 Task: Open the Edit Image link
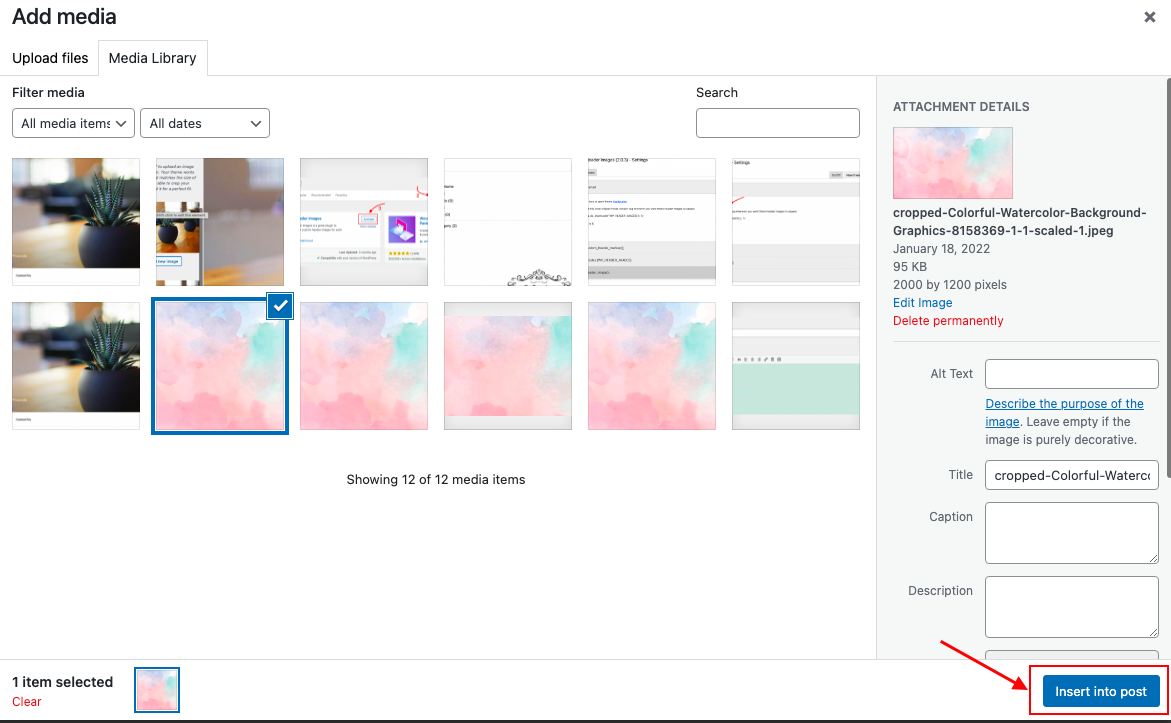922,302
